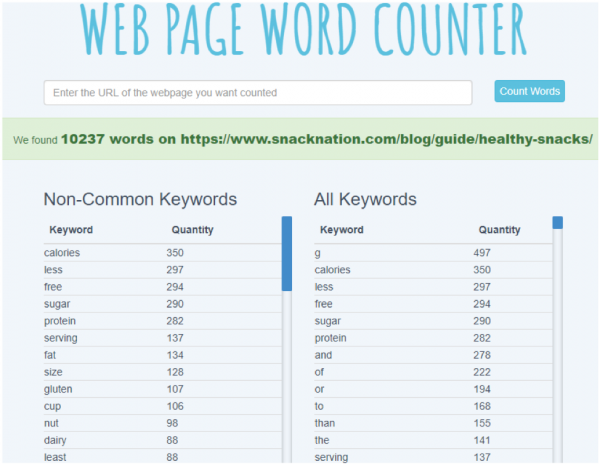The image size is (600, 464).
Task: Select 'sugar' in Non-Common Keywords list
Action: pos(57,304)
